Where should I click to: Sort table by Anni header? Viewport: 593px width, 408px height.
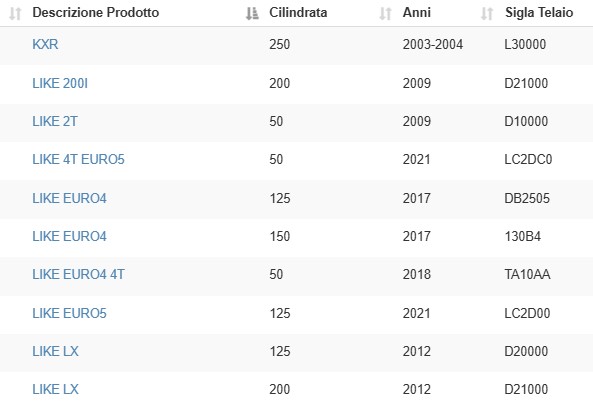coord(416,12)
